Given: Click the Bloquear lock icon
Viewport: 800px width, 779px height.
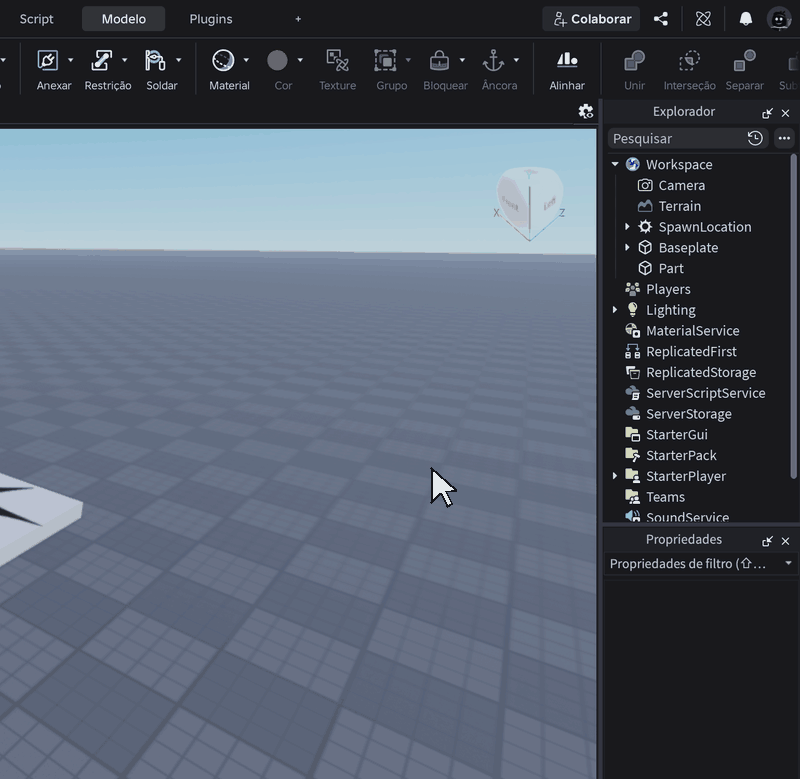Looking at the screenshot, I should coord(439,60).
